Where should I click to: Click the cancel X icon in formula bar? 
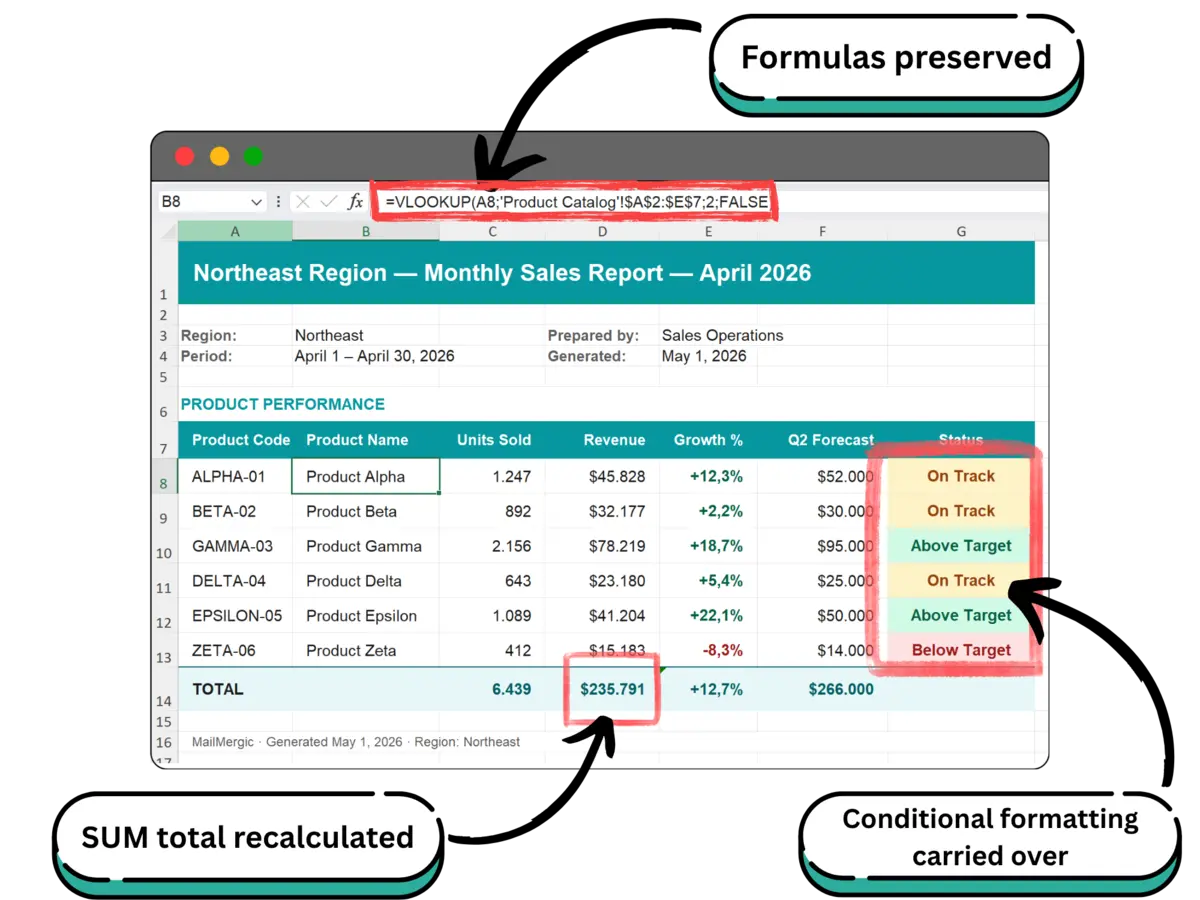coord(303,202)
